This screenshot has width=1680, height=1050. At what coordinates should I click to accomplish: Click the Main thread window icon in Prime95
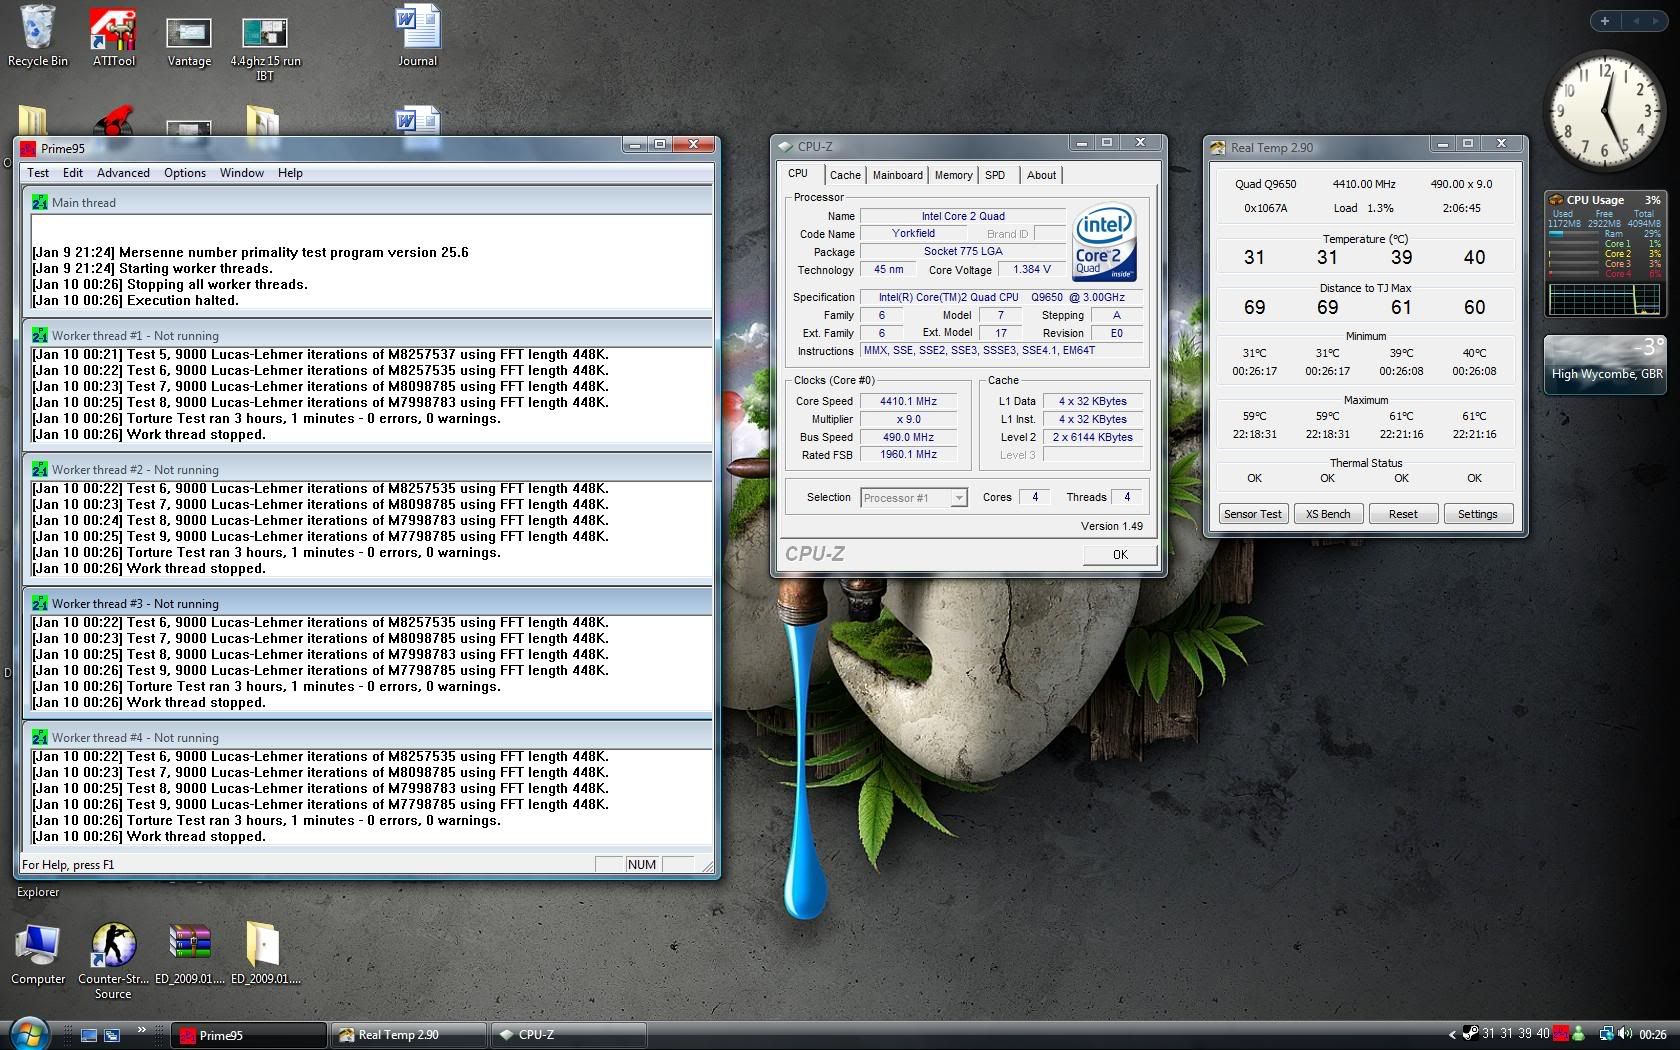pos(40,202)
